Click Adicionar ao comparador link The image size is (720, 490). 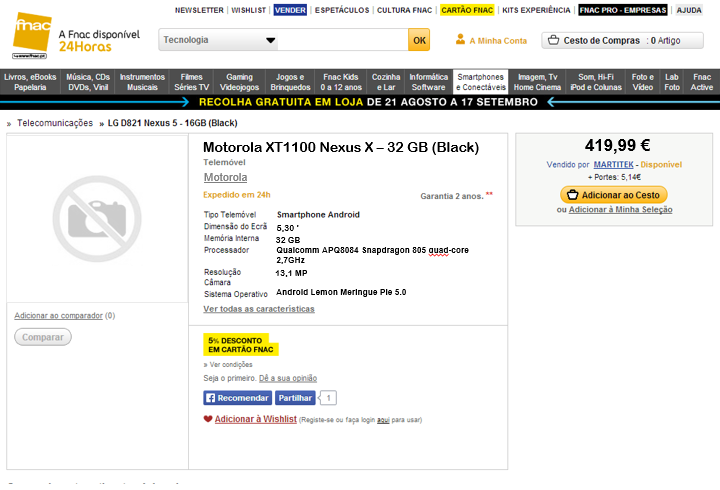tap(58, 315)
